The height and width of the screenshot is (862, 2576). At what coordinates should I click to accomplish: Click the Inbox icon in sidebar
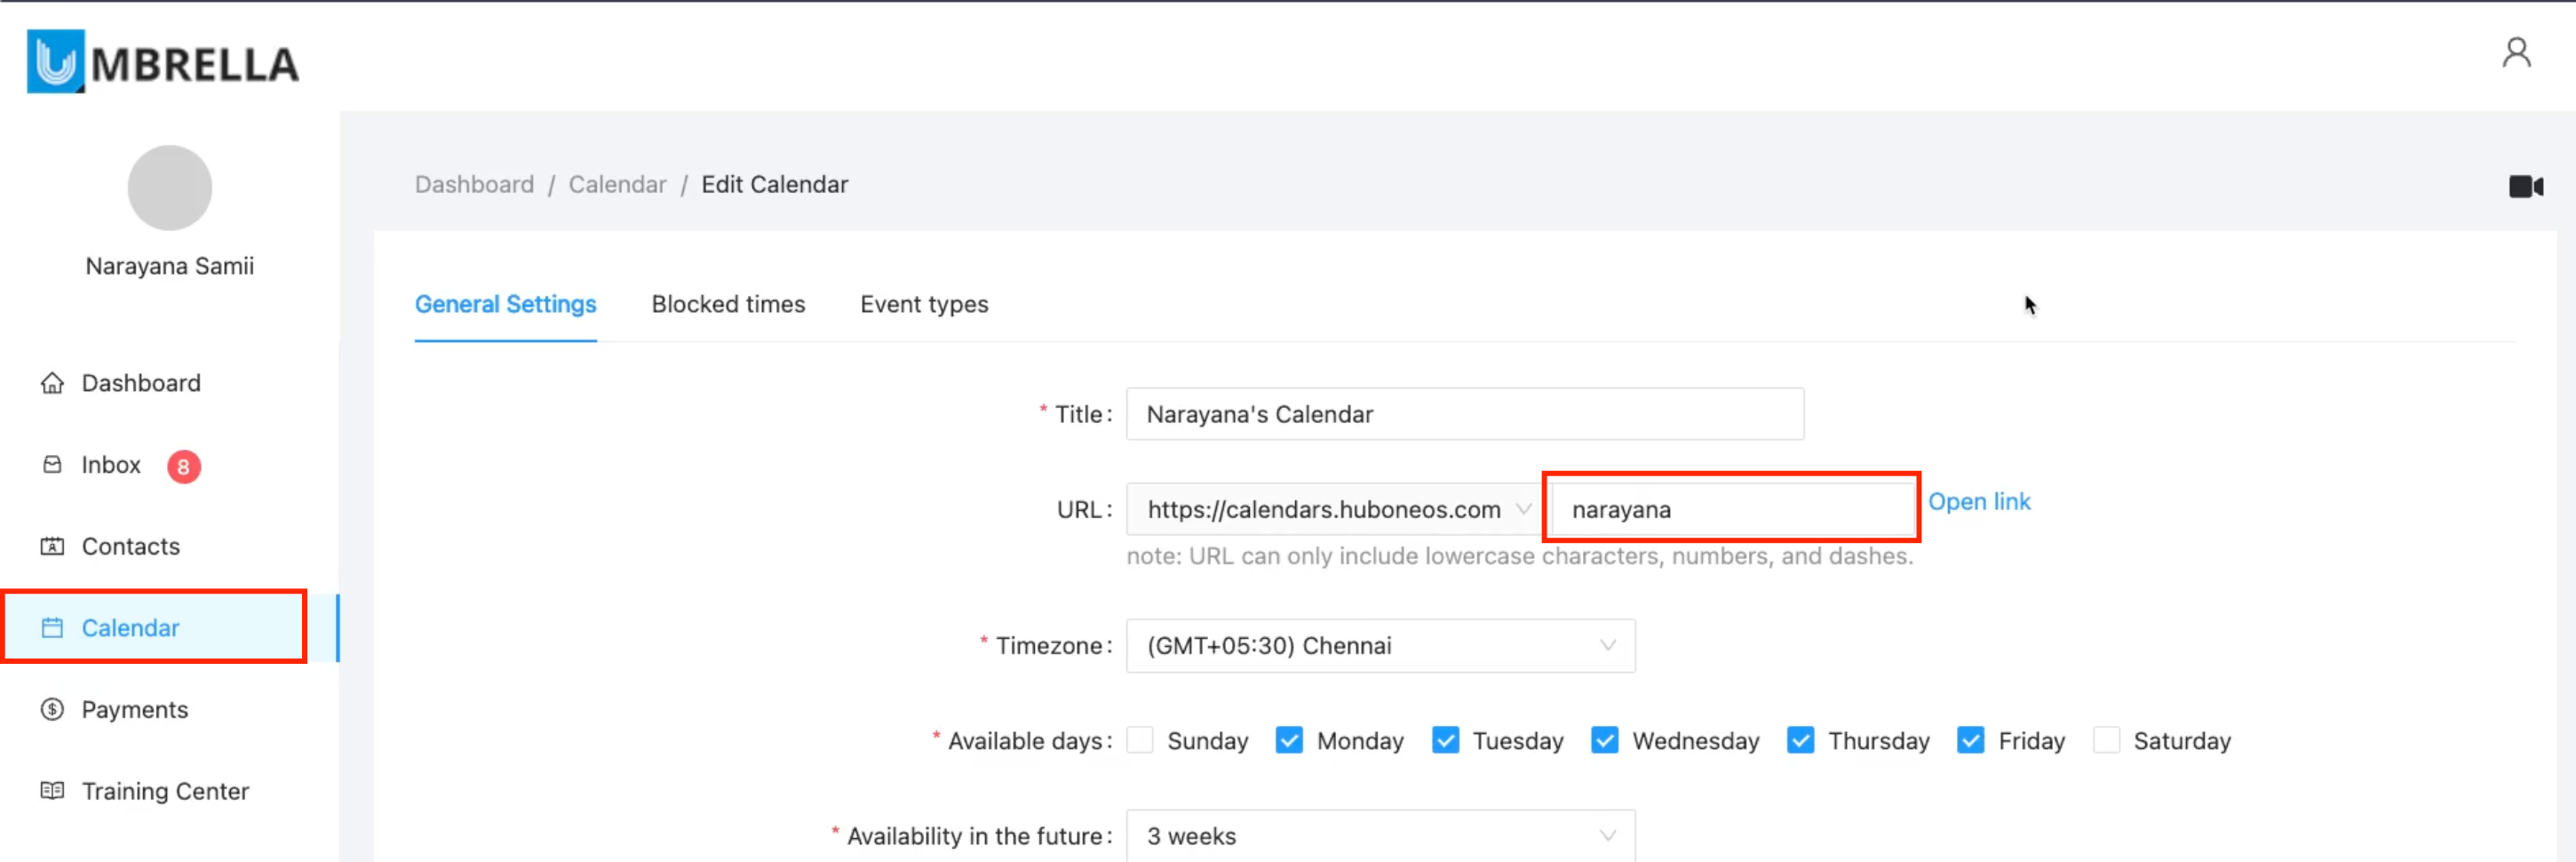coord(52,465)
